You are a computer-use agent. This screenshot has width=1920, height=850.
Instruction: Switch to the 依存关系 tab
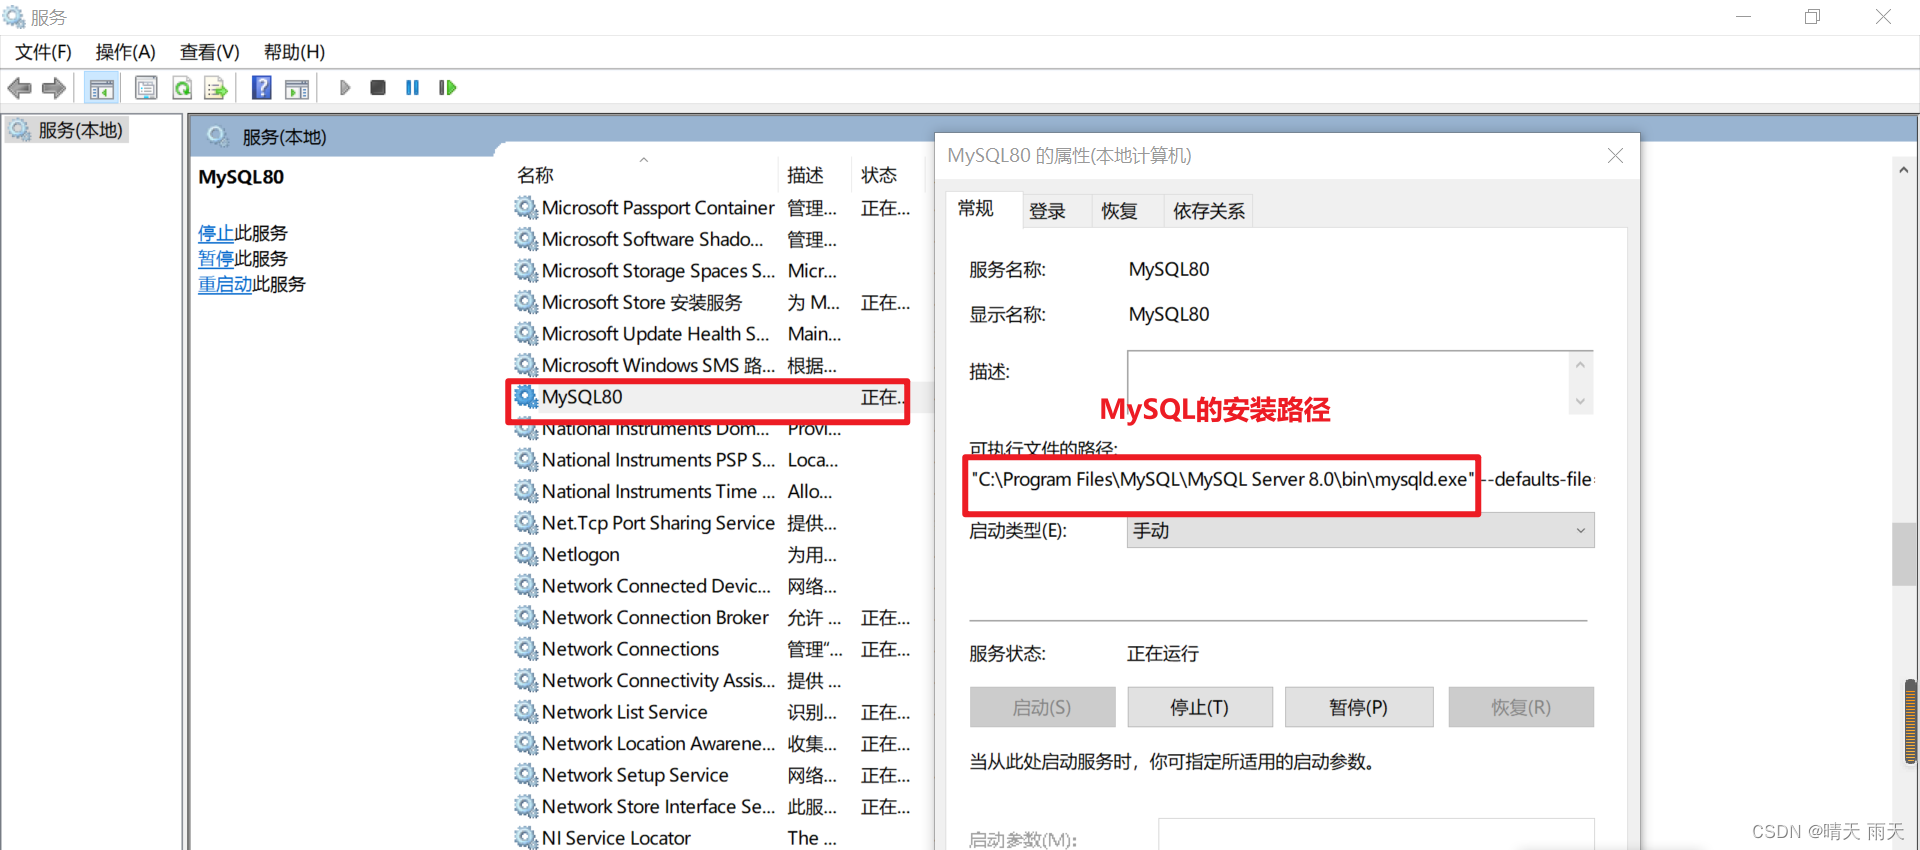(x=1209, y=211)
